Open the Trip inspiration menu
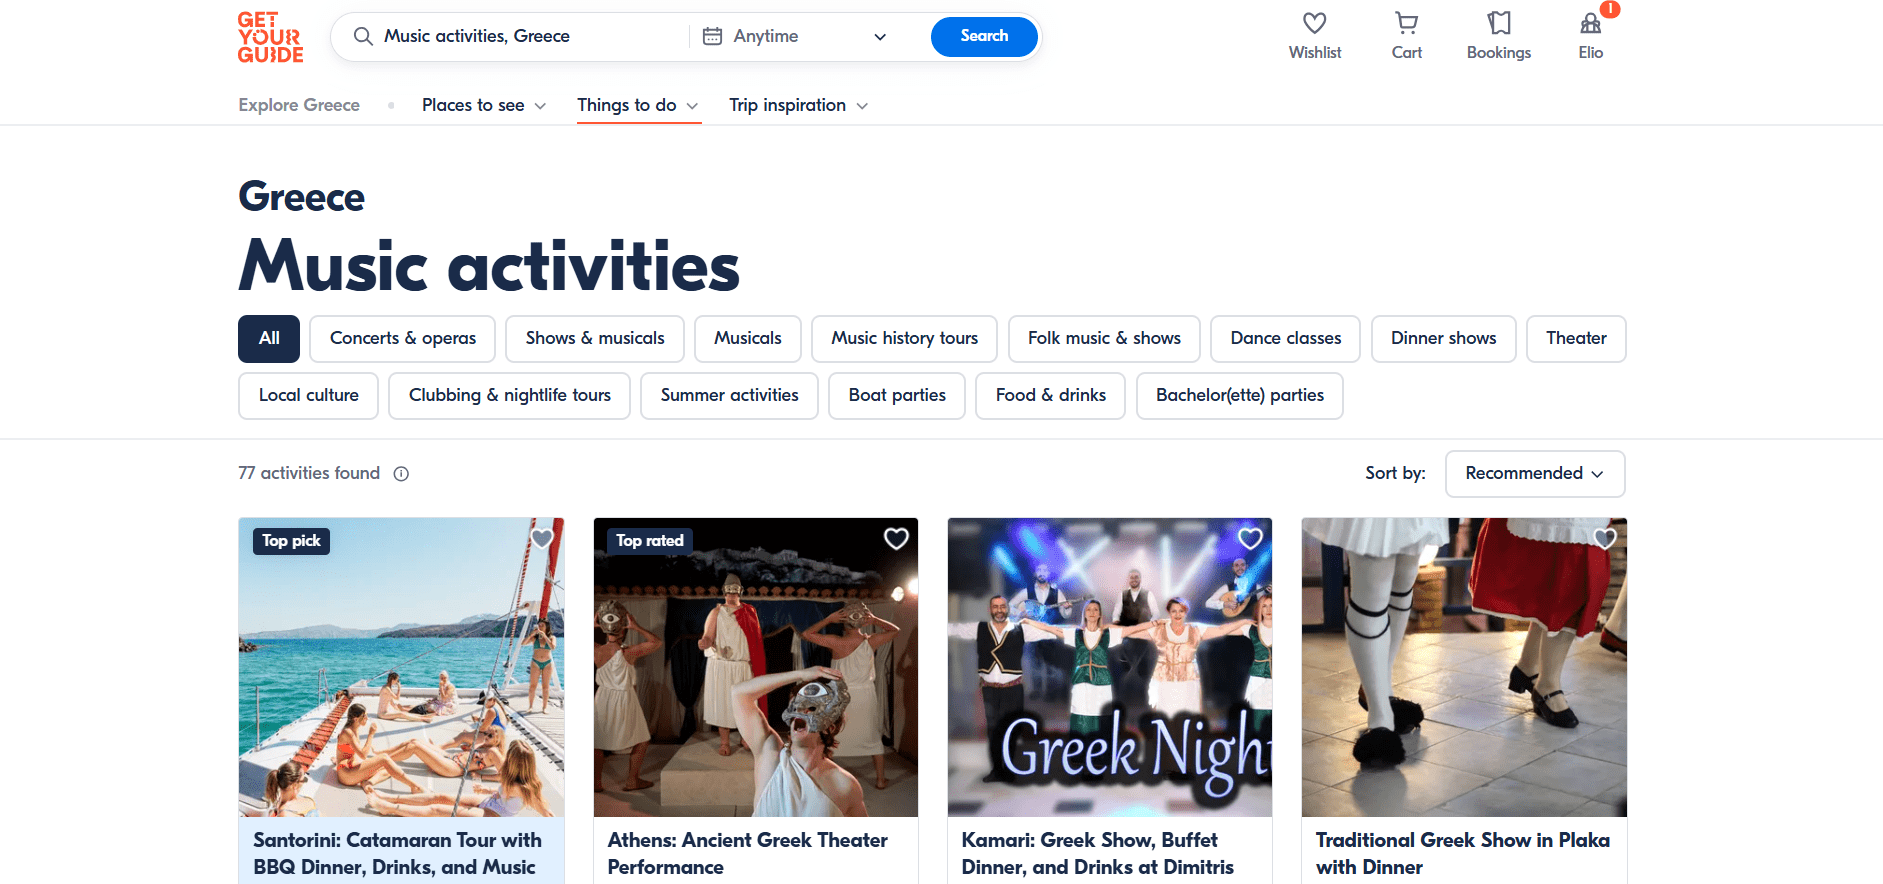 (798, 105)
